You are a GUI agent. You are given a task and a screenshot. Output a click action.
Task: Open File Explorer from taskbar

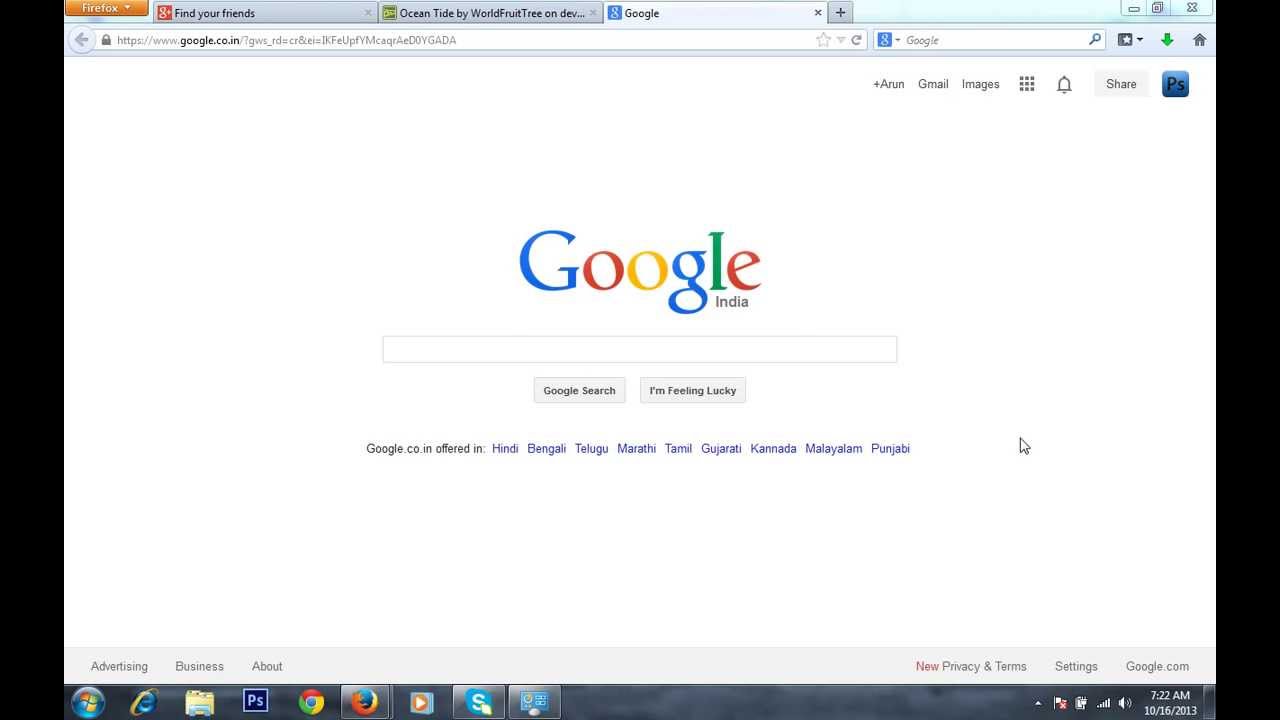(200, 702)
